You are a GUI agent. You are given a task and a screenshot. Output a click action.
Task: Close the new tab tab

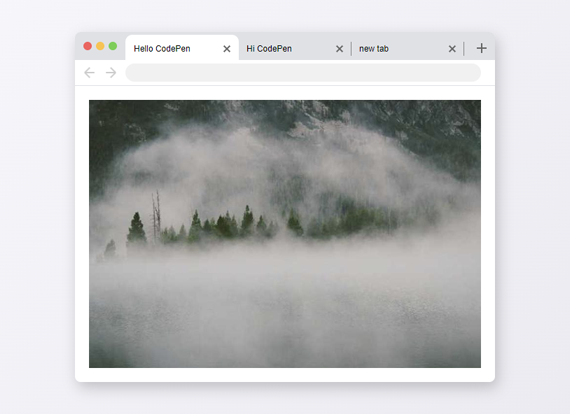452,49
